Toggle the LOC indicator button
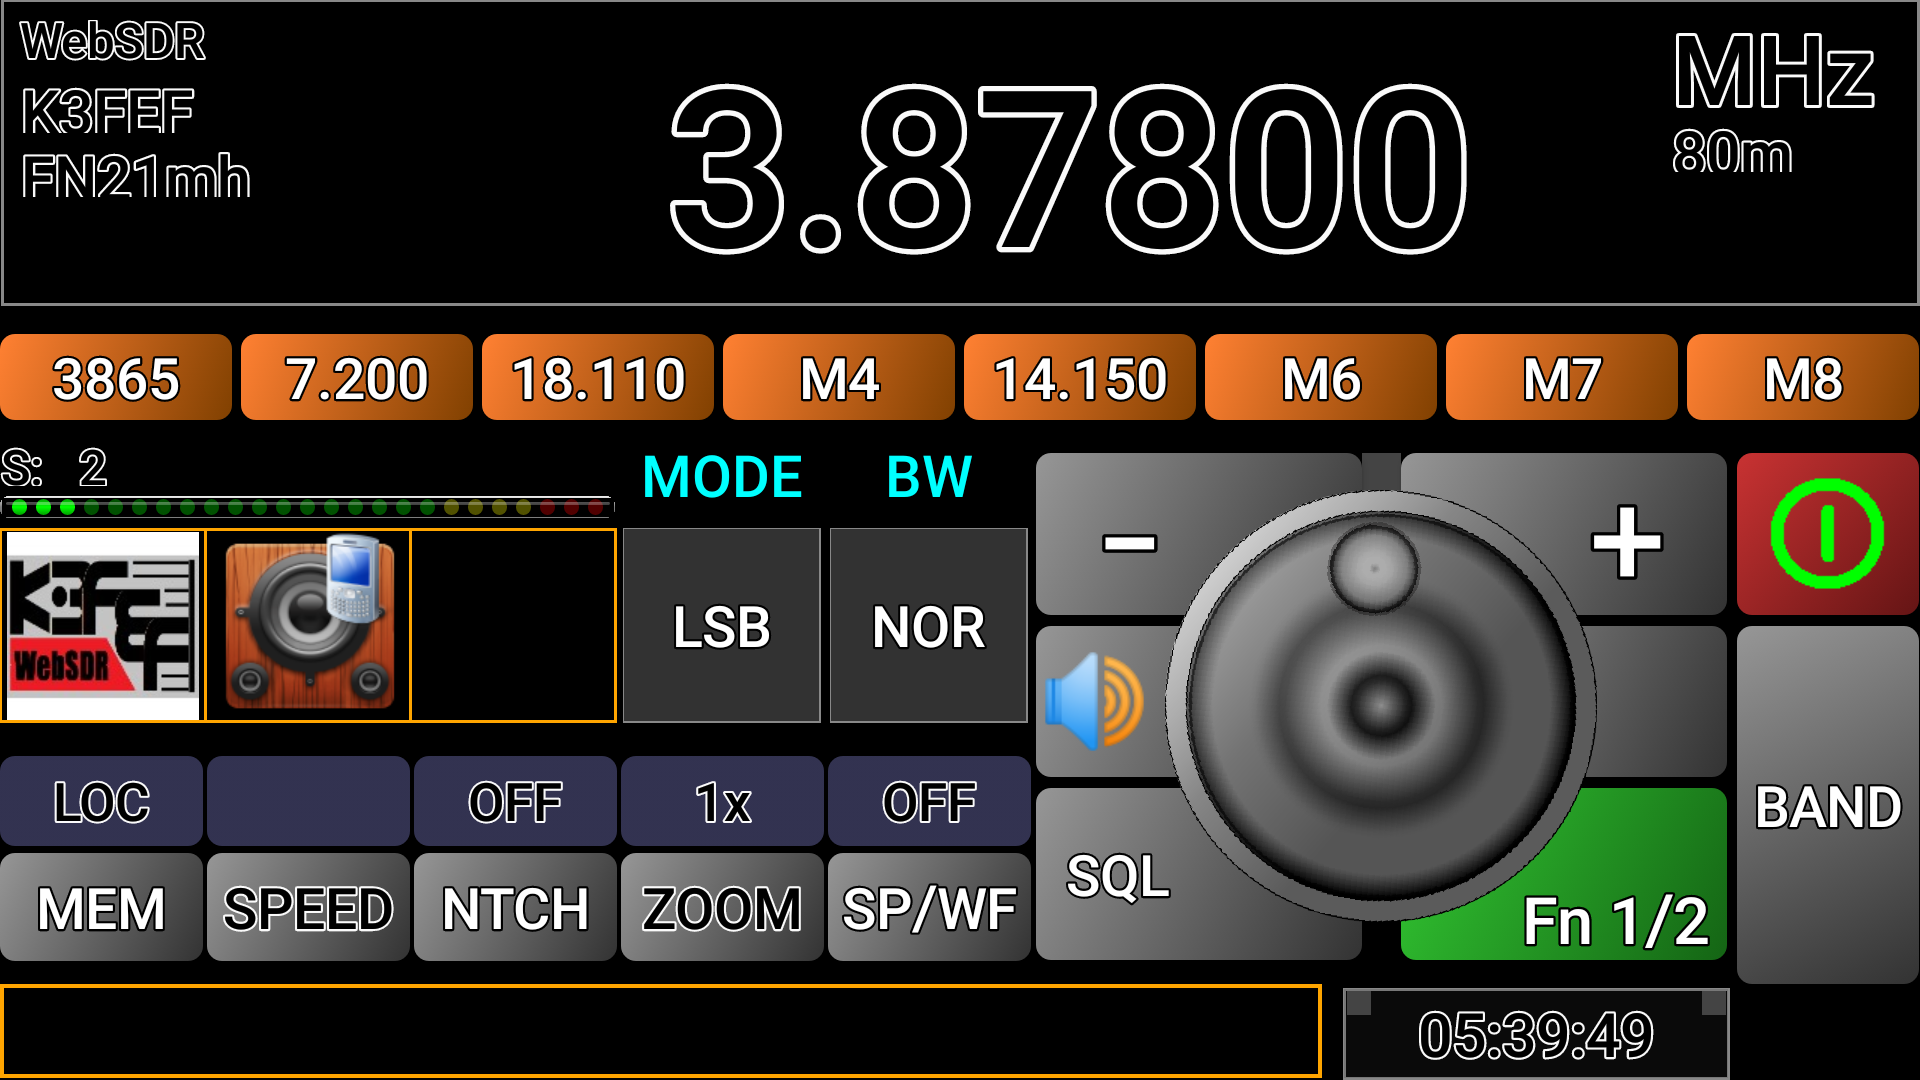Viewport: 1920px width, 1080px height. pos(101,802)
